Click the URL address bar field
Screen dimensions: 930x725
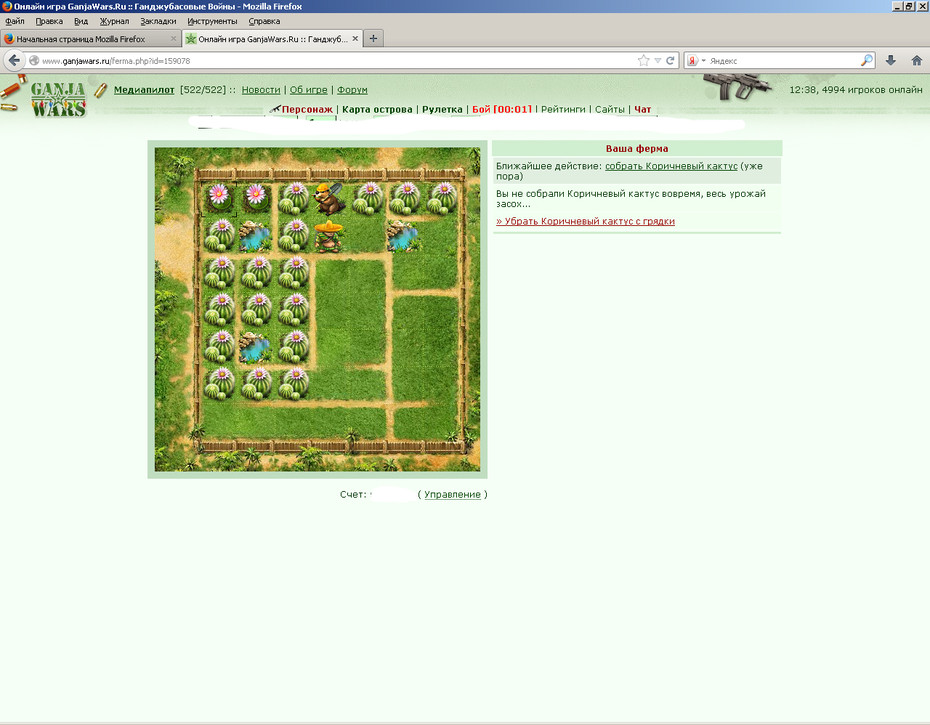click(x=338, y=61)
